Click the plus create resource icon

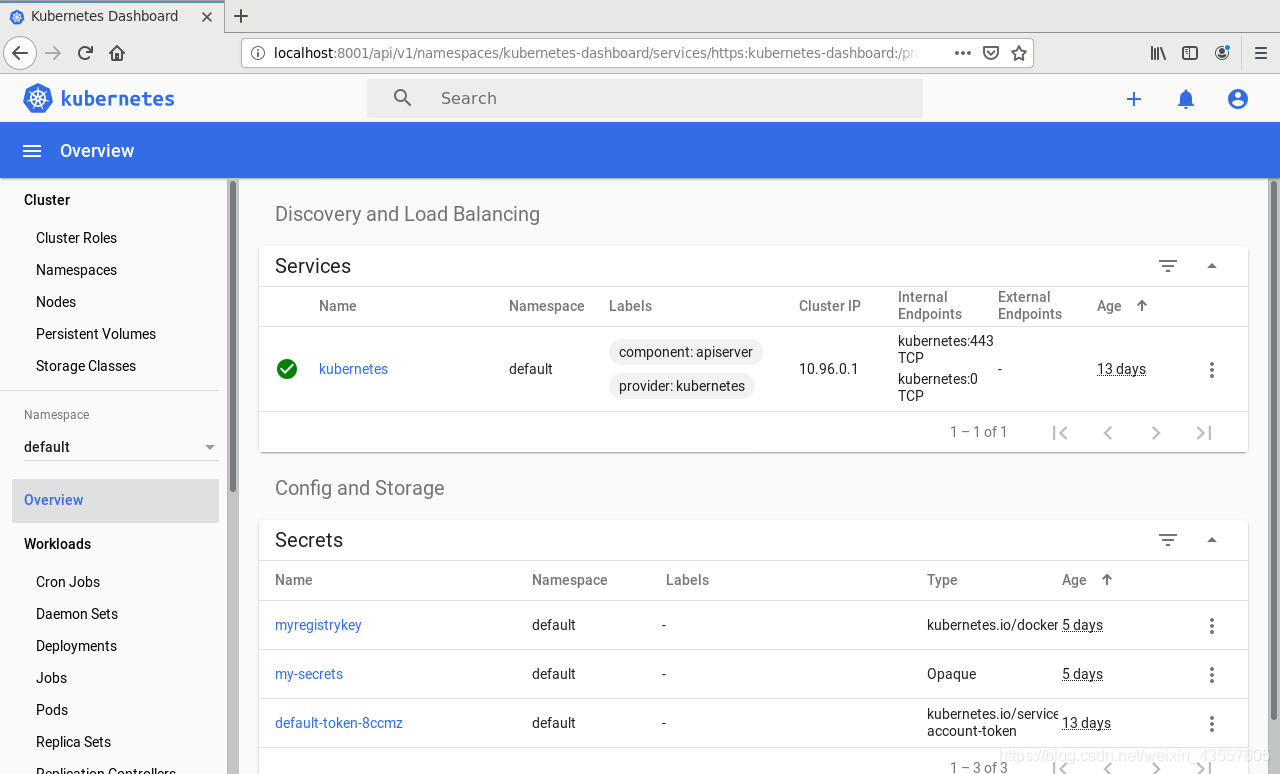point(1134,99)
